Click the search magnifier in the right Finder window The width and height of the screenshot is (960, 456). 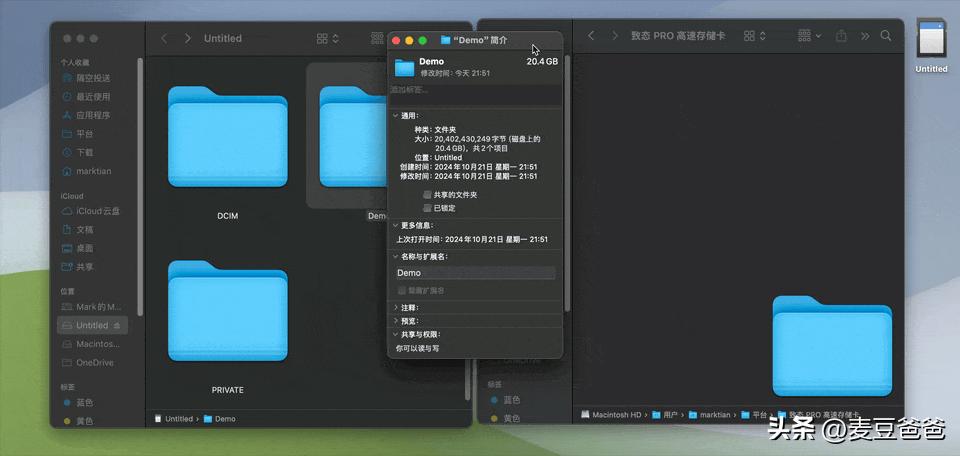(x=885, y=36)
